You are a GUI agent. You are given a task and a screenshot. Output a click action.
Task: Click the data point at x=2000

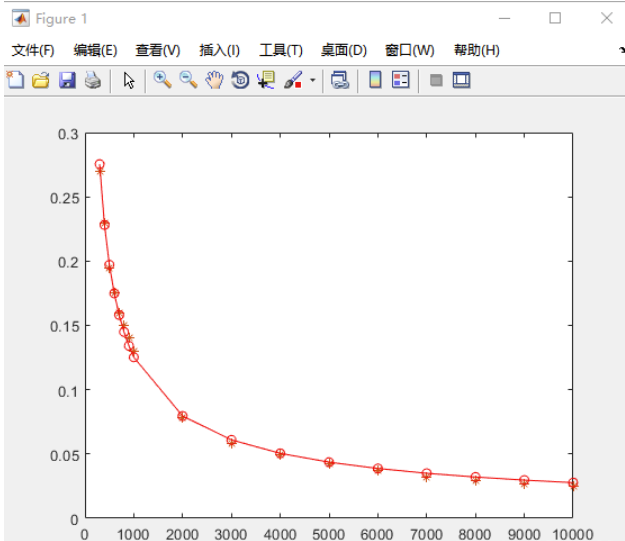tap(182, 416)
